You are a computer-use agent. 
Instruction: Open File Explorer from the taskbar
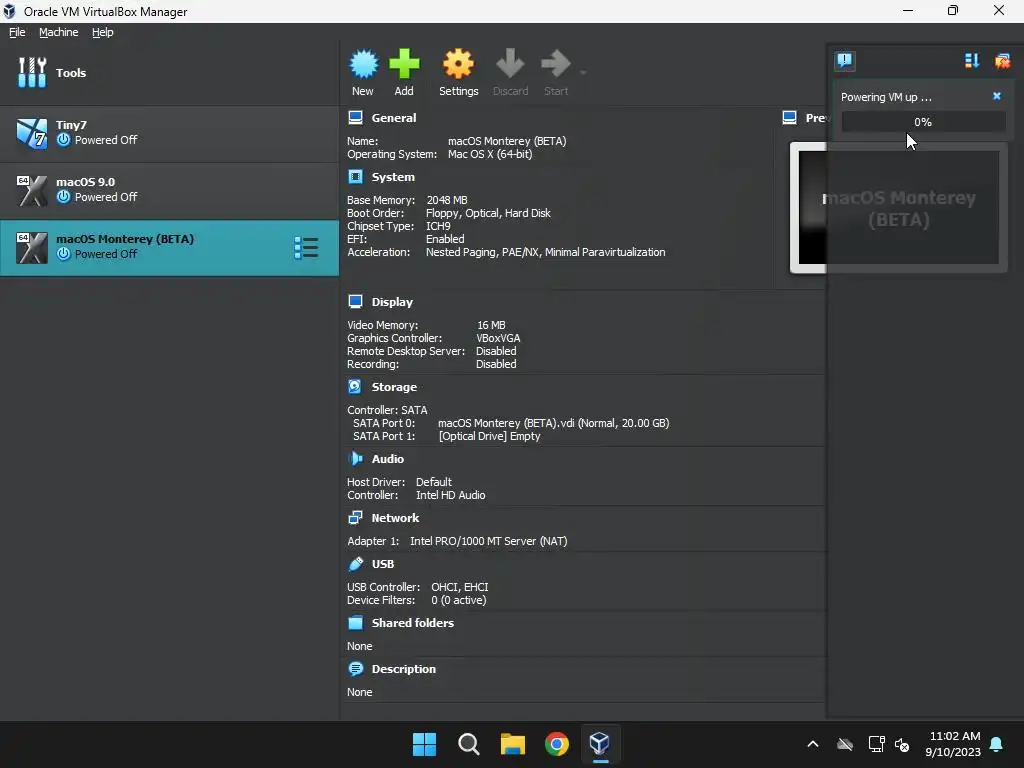(x=513, y=744)
